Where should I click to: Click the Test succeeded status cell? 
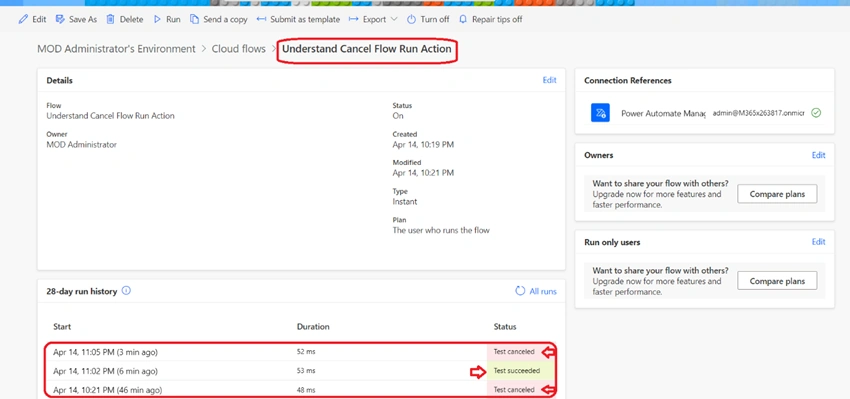tap(520, 371)
